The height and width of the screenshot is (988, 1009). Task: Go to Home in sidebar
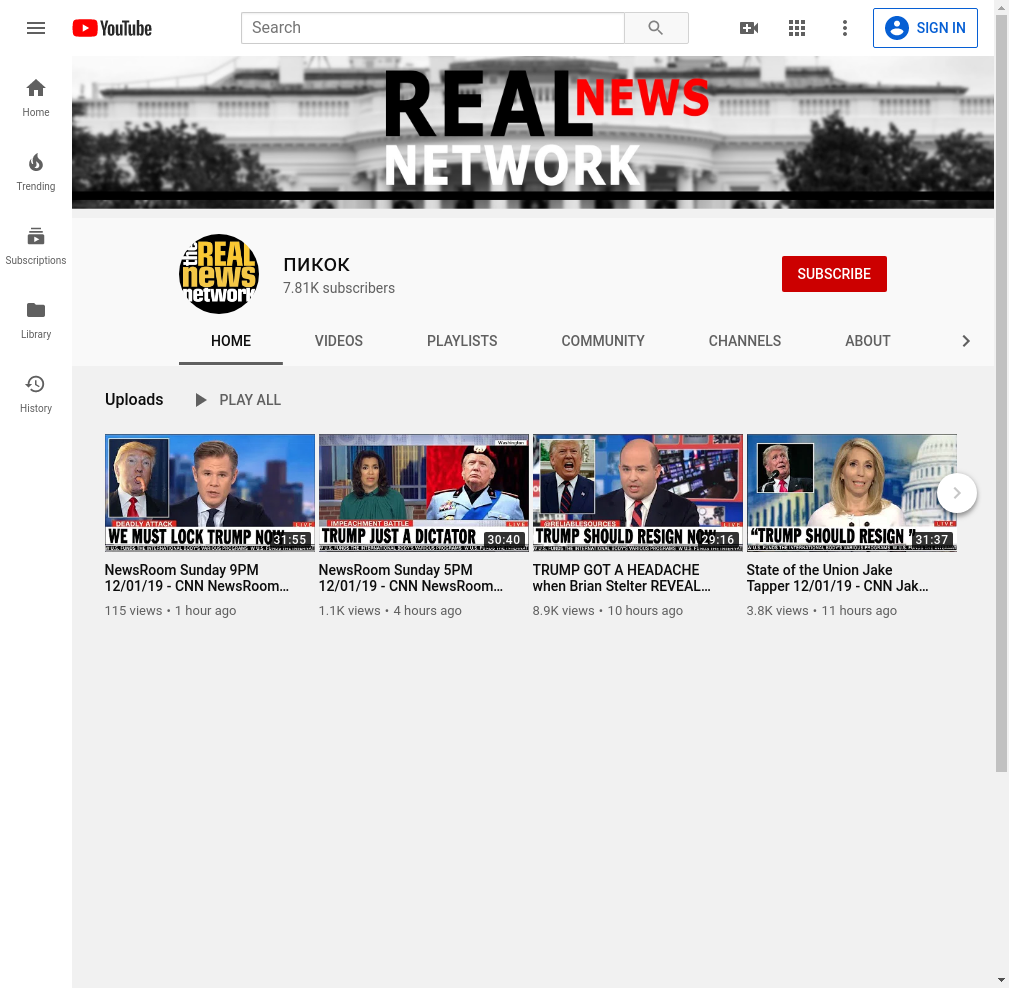pos(36,98)
